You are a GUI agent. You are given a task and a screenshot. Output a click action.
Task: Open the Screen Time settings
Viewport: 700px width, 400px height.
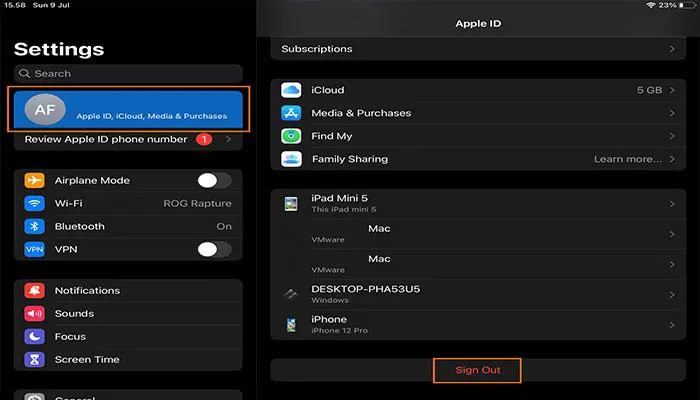[x=128, y=359]
